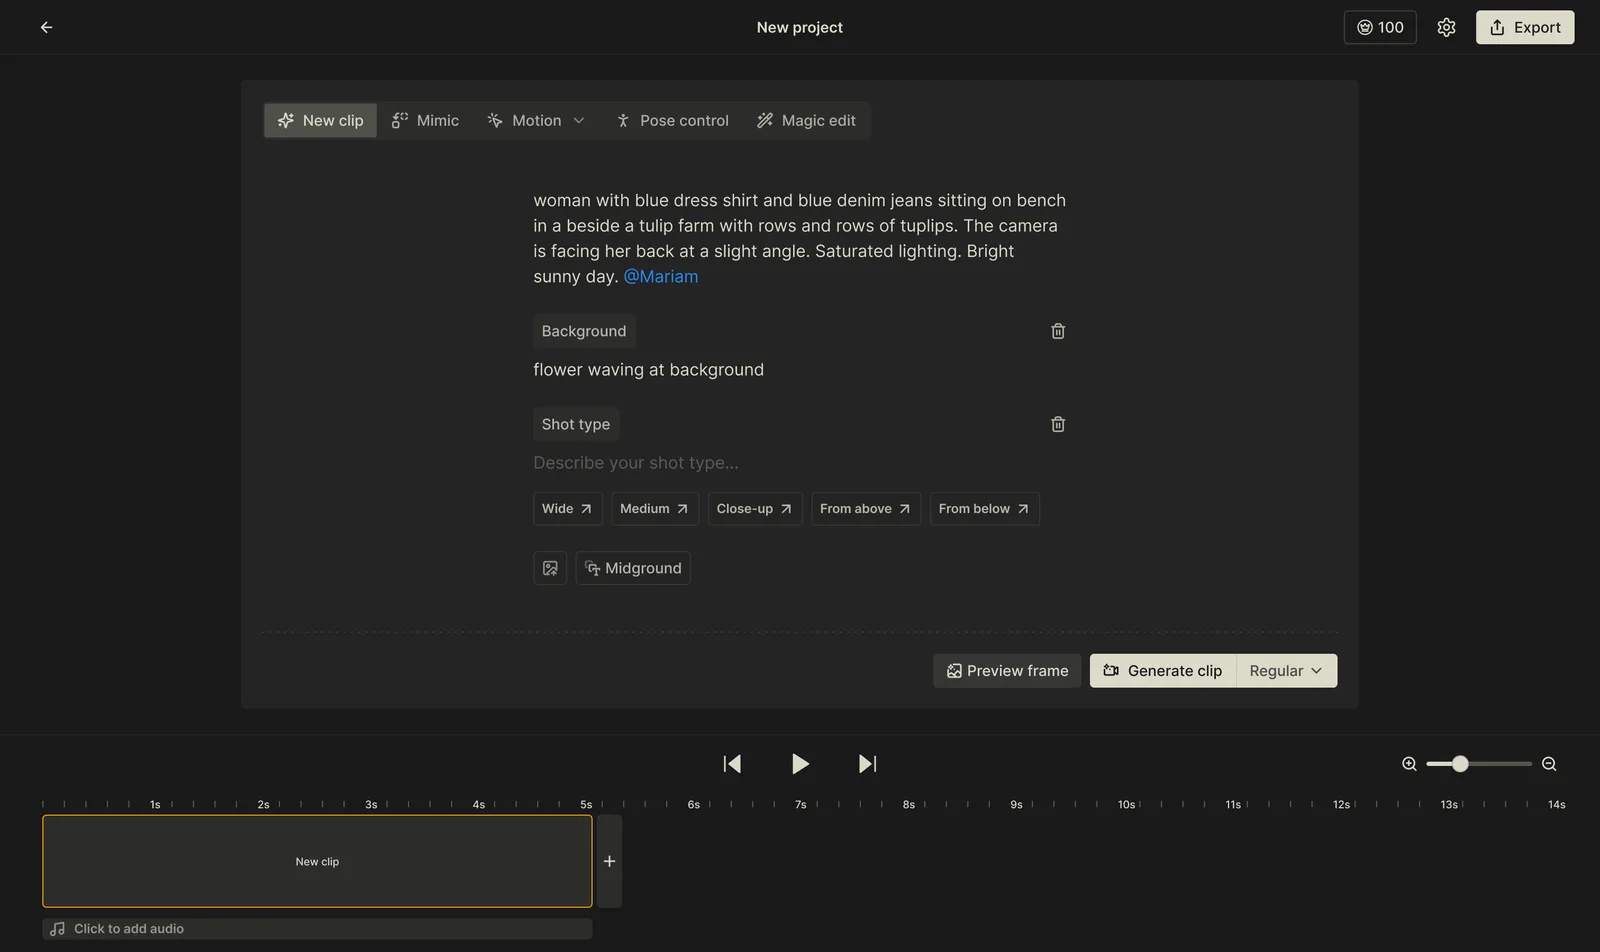1600x952 pixels.
Task: Check the 100 credits counter
Action: [x=1380, y=27]
